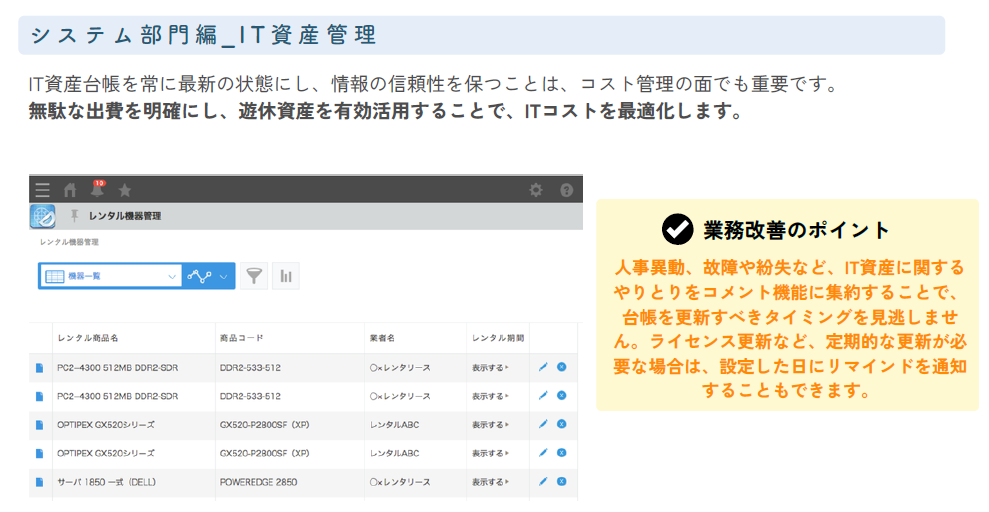Open the settings gear in header
The height and width of the screenshot is (512, 989).
tap(535, 190)
